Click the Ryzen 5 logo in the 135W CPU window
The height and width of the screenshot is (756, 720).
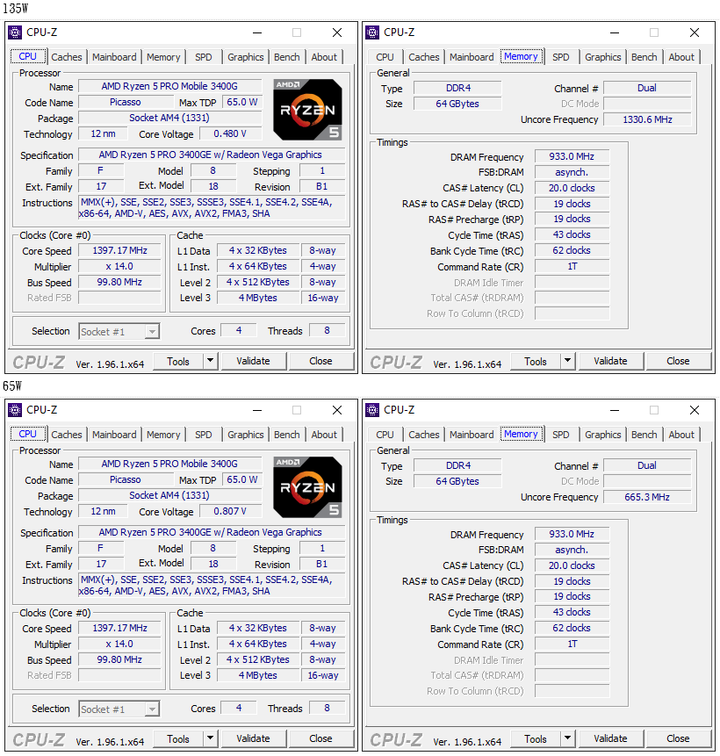pos(308,110)
